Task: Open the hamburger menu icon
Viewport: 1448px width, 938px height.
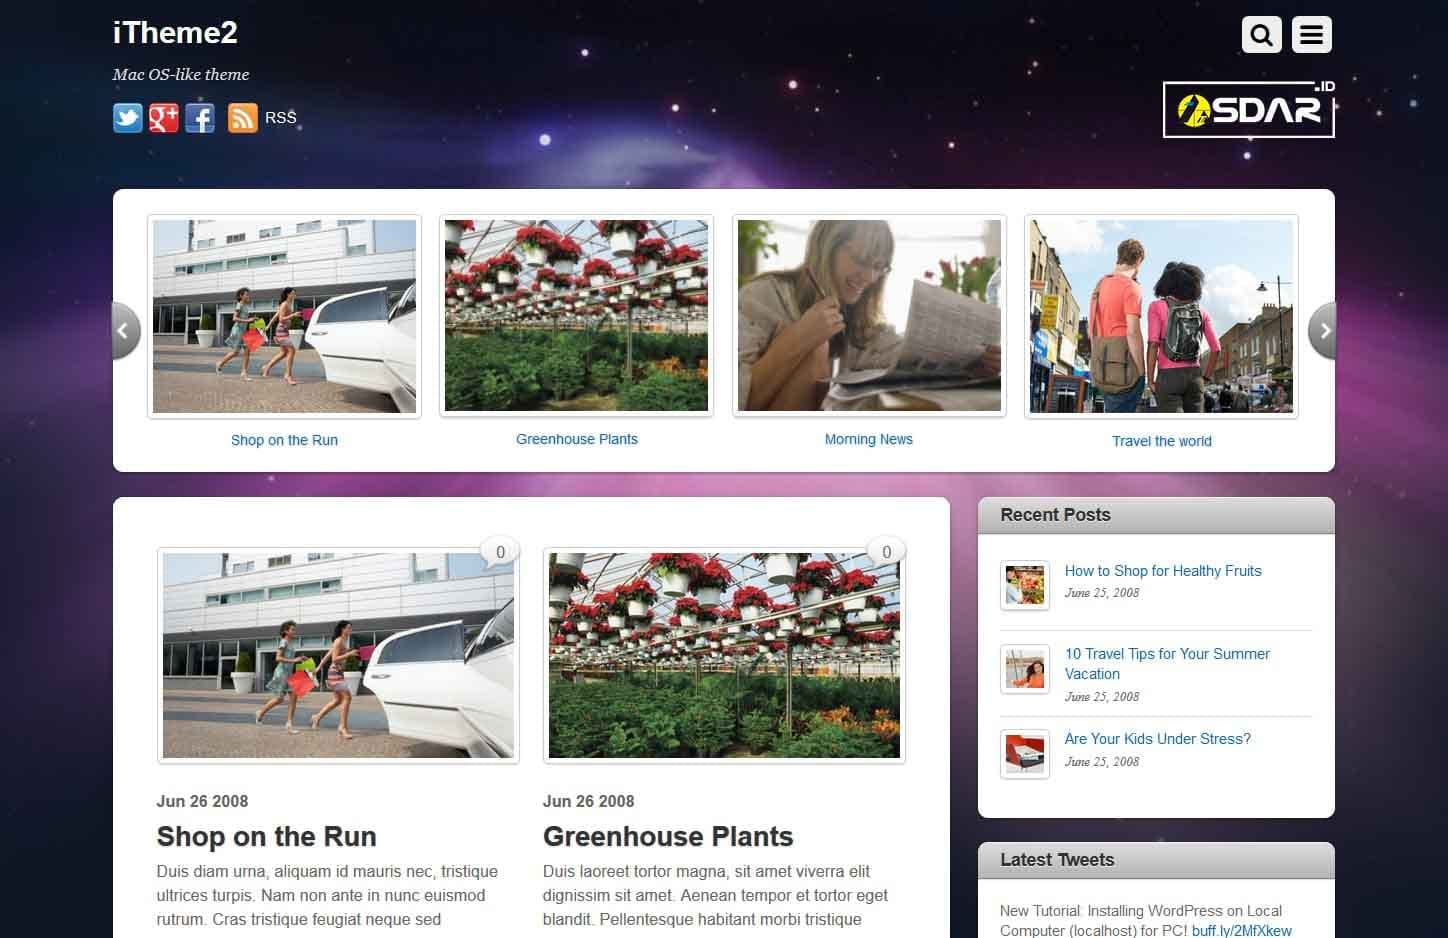Action: pos(1311,35)
